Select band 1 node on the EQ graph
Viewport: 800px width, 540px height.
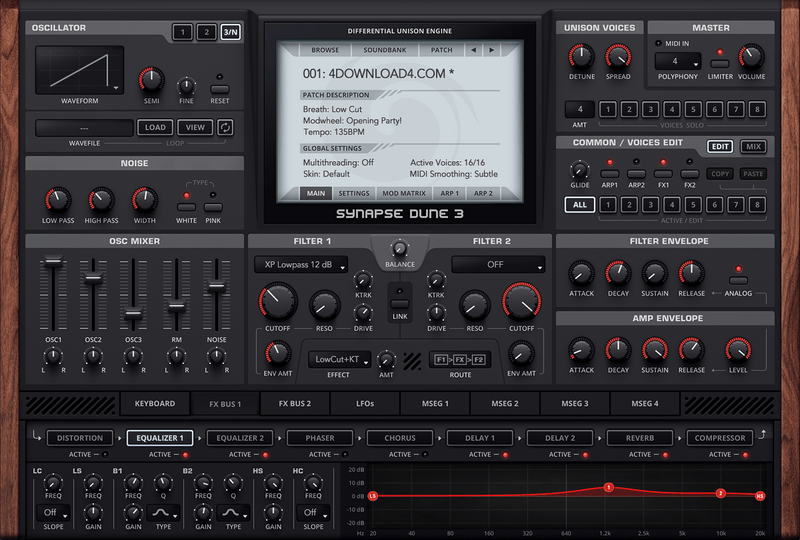(x=608, y=488)
